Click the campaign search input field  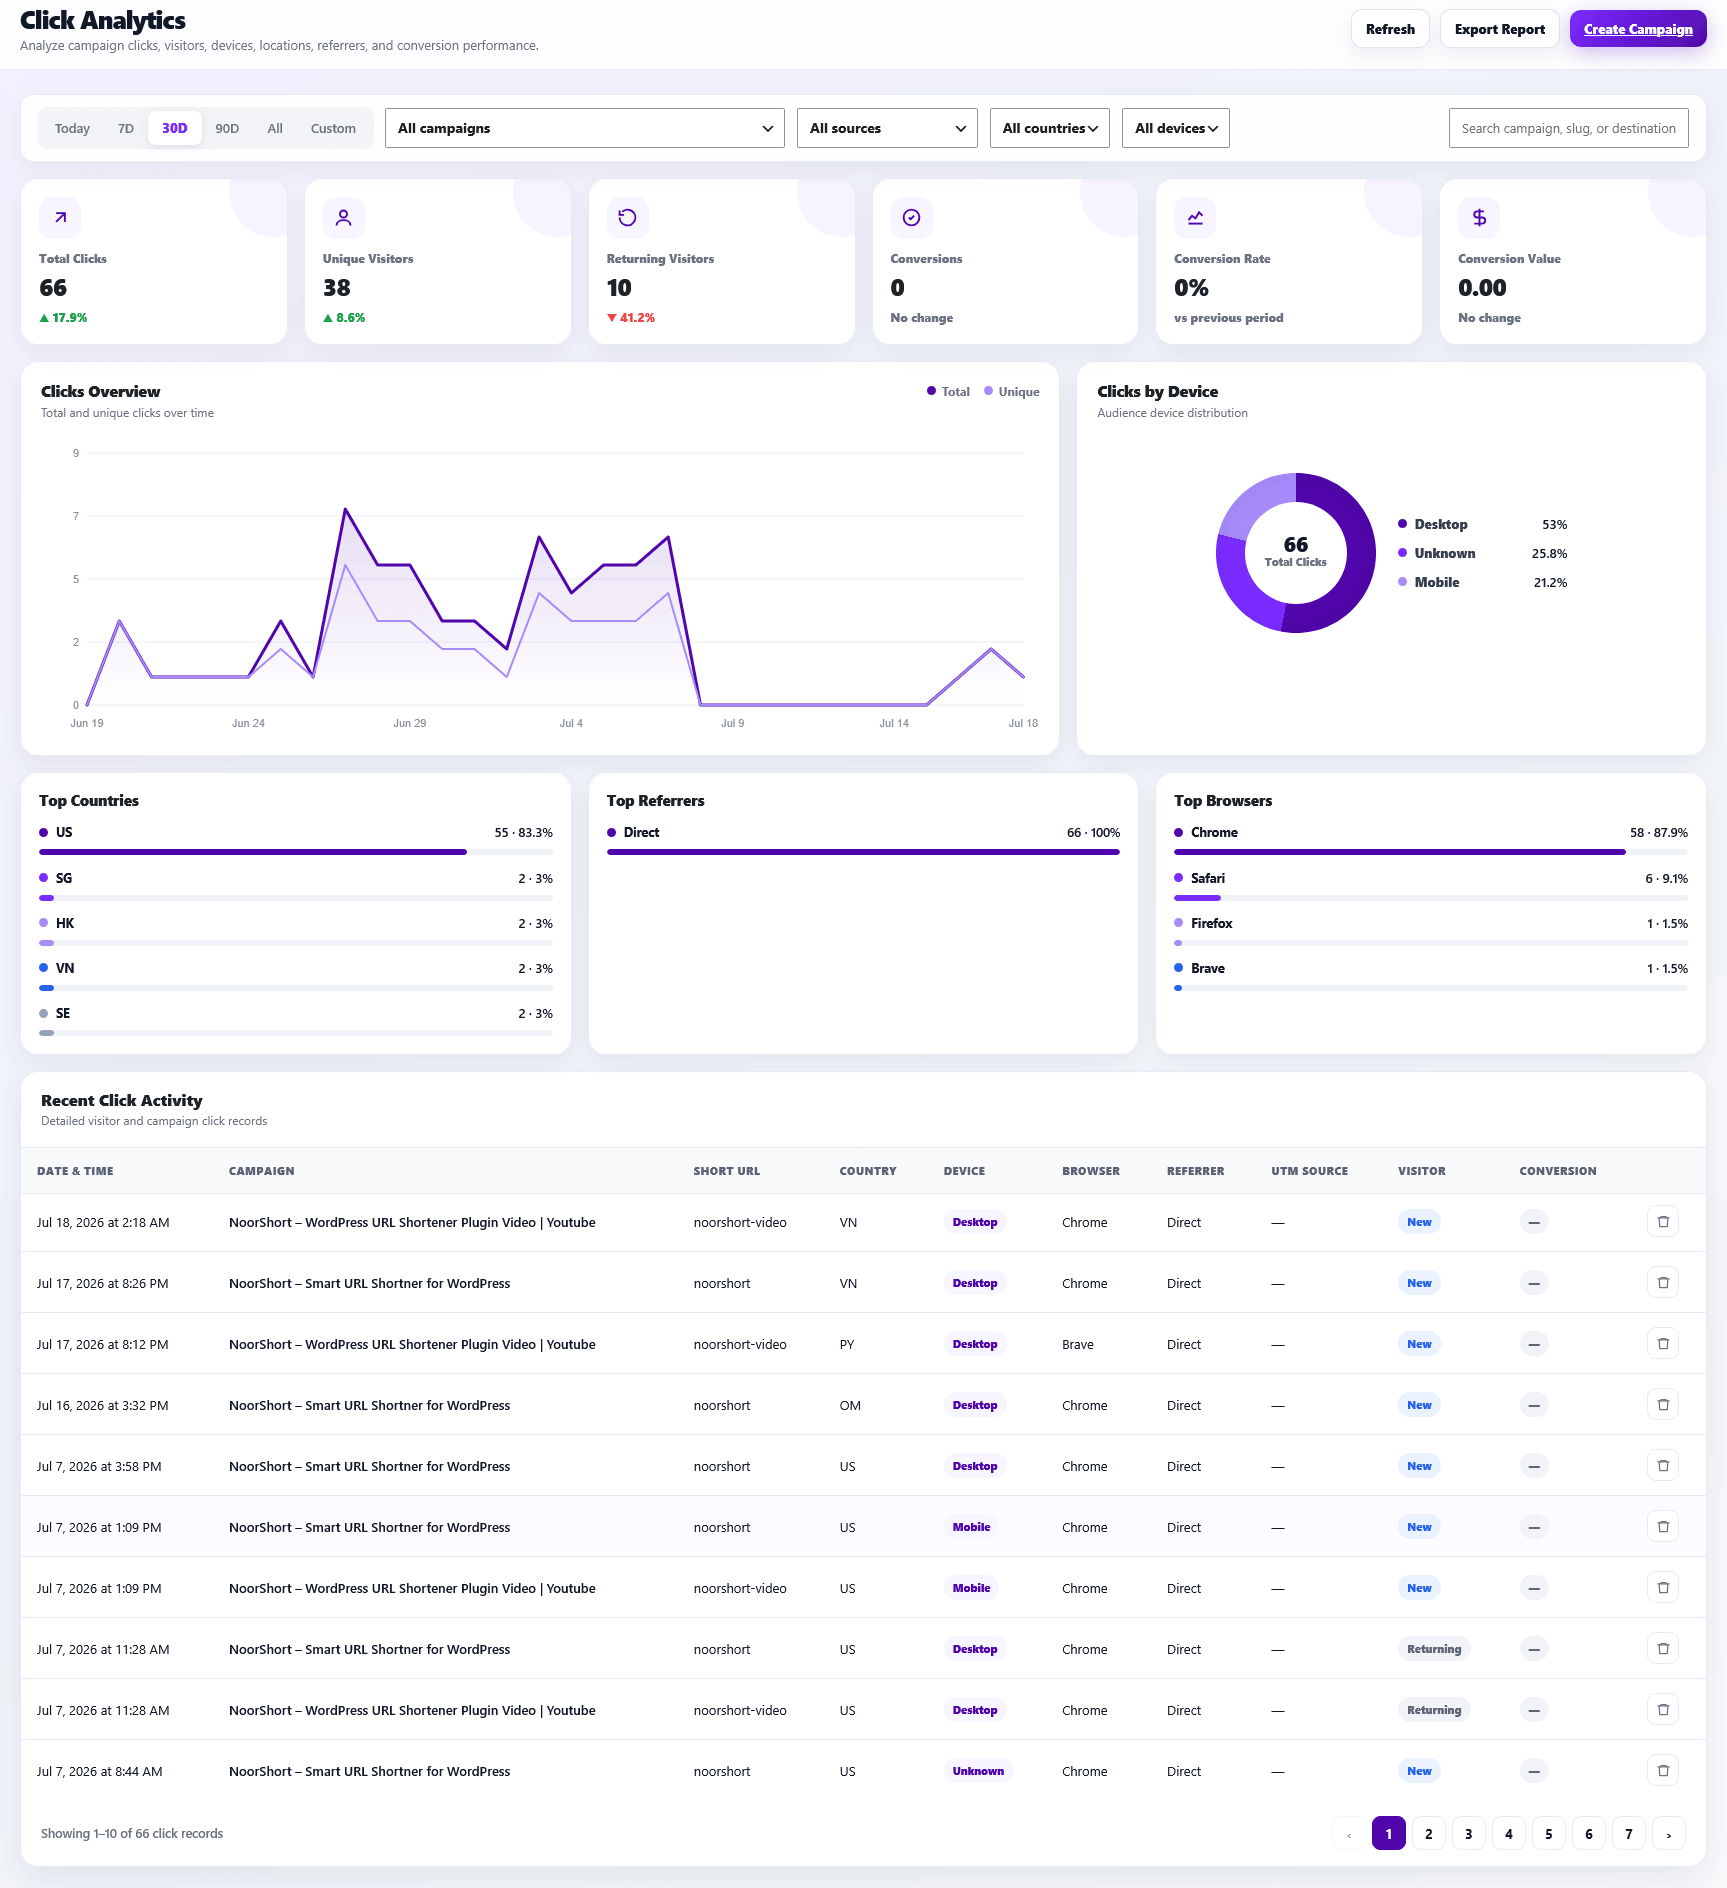1569,128
